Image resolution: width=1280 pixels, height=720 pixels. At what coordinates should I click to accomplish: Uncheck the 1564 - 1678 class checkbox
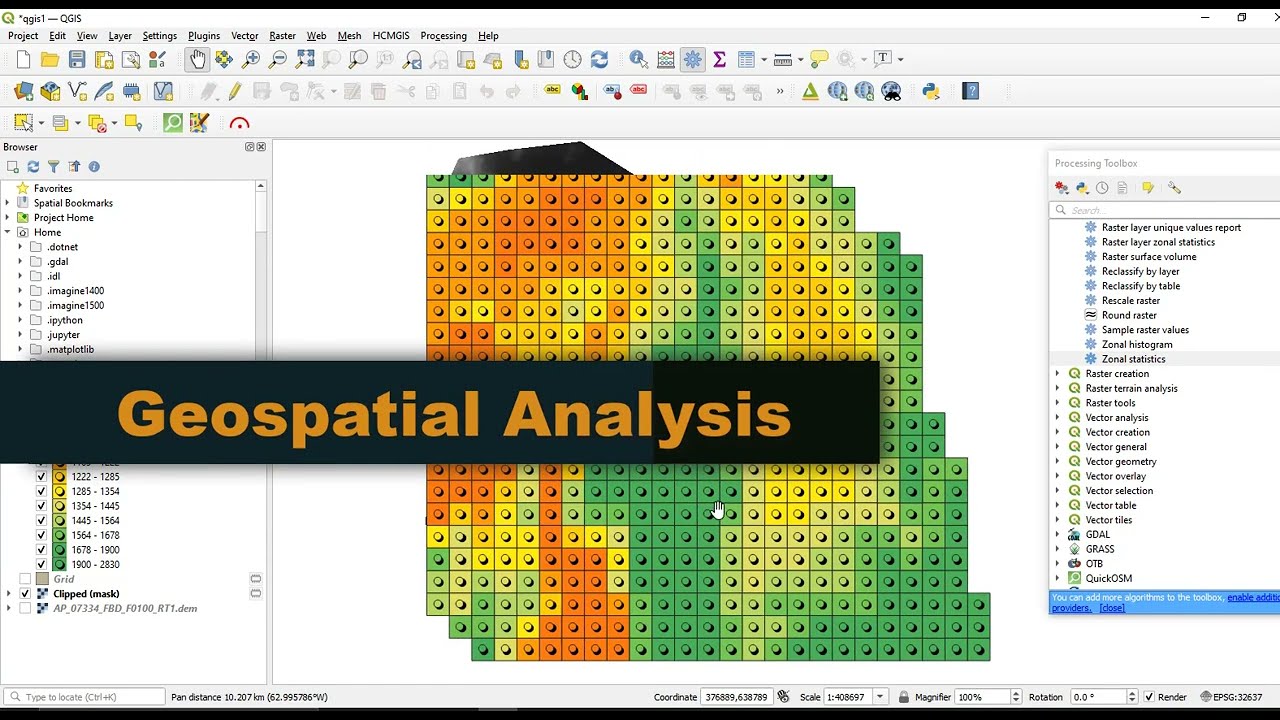pos(41,536)
